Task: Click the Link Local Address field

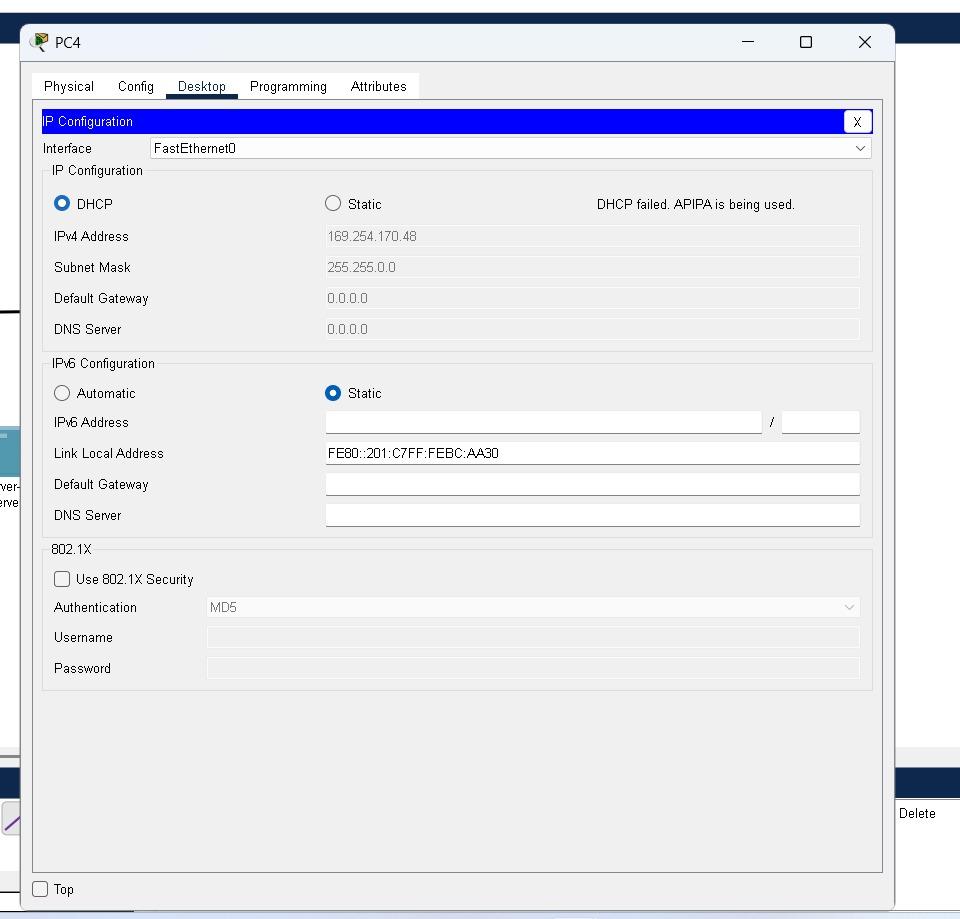Action: [x=592, y=454]
